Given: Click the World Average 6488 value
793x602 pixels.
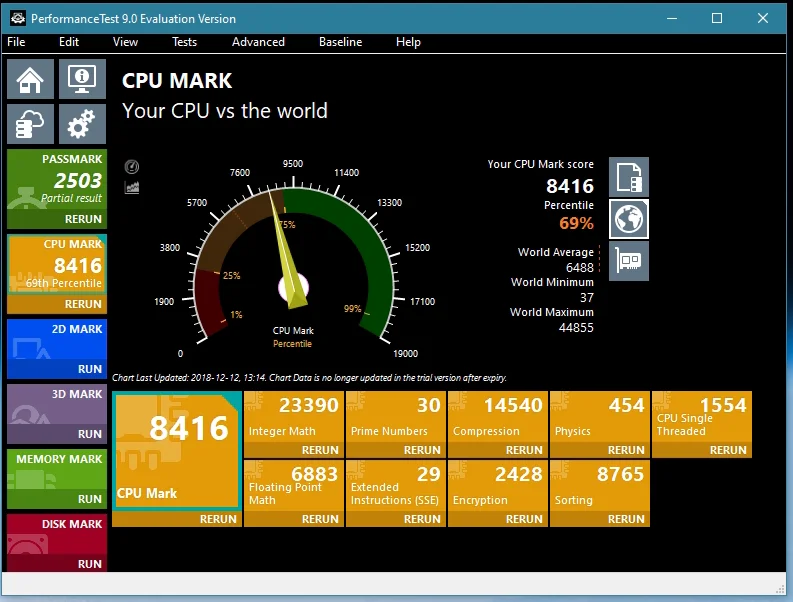Looking at the screenshot, I should [x=580, y=267].
